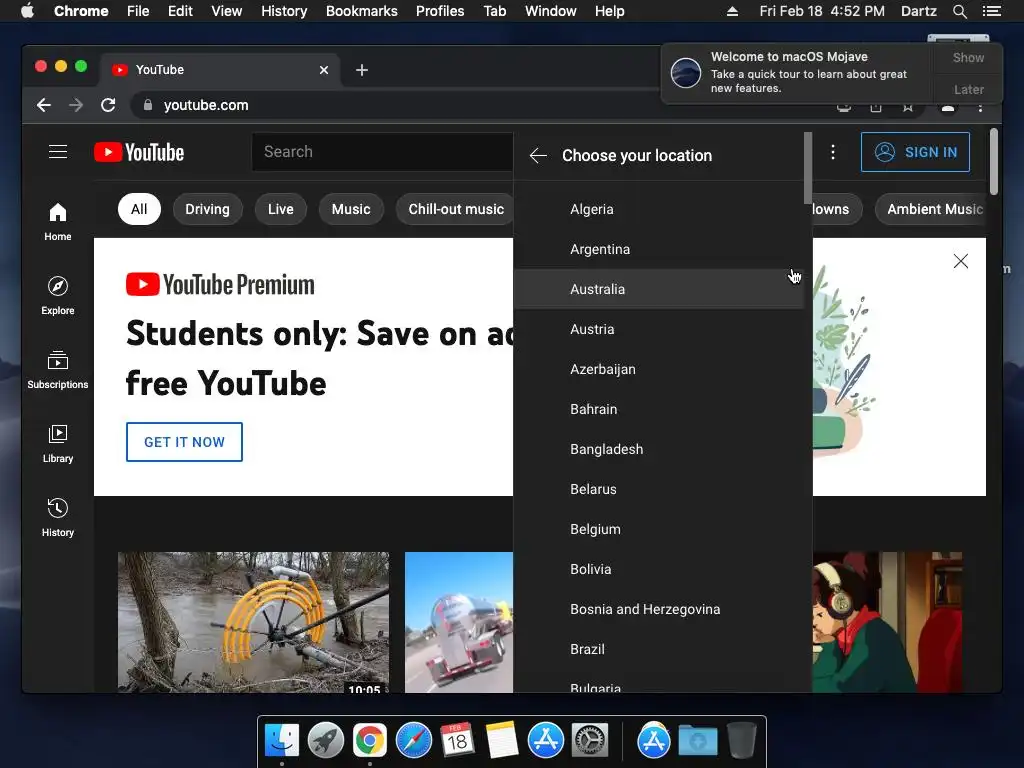The image size is (1024, 768).
Task: Click the YouTube logo
Action: click(139, 152)
